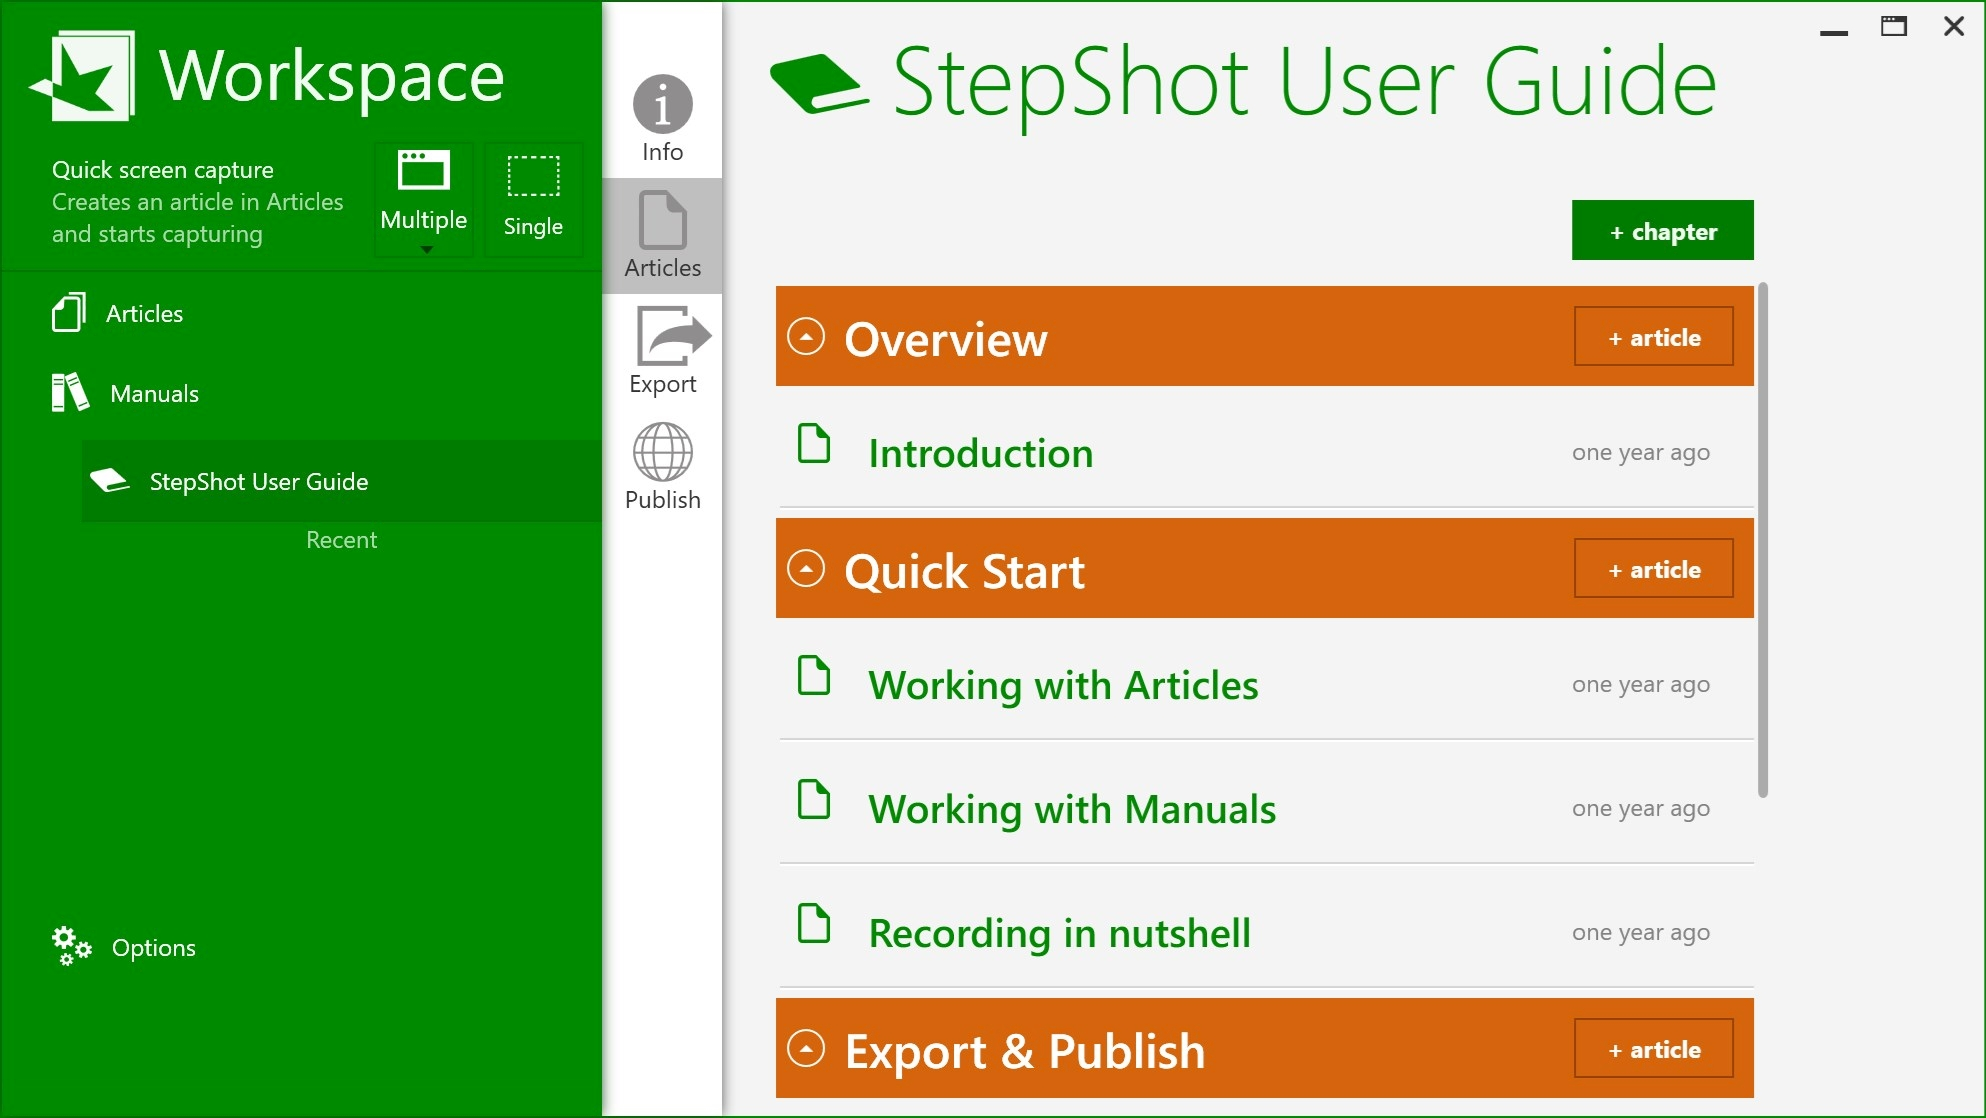
Task: Click the Options gears icon
Action: pos(71,946)
